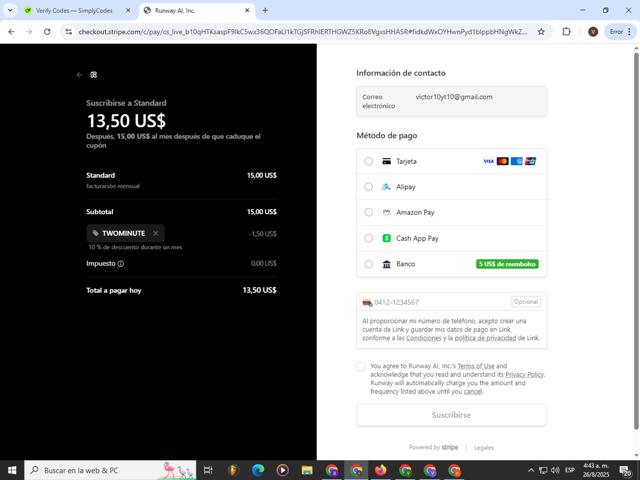Open the Chrome profile avatar
Screen dimensions: 640x480
pyautogui.click(x=593, y=31)
